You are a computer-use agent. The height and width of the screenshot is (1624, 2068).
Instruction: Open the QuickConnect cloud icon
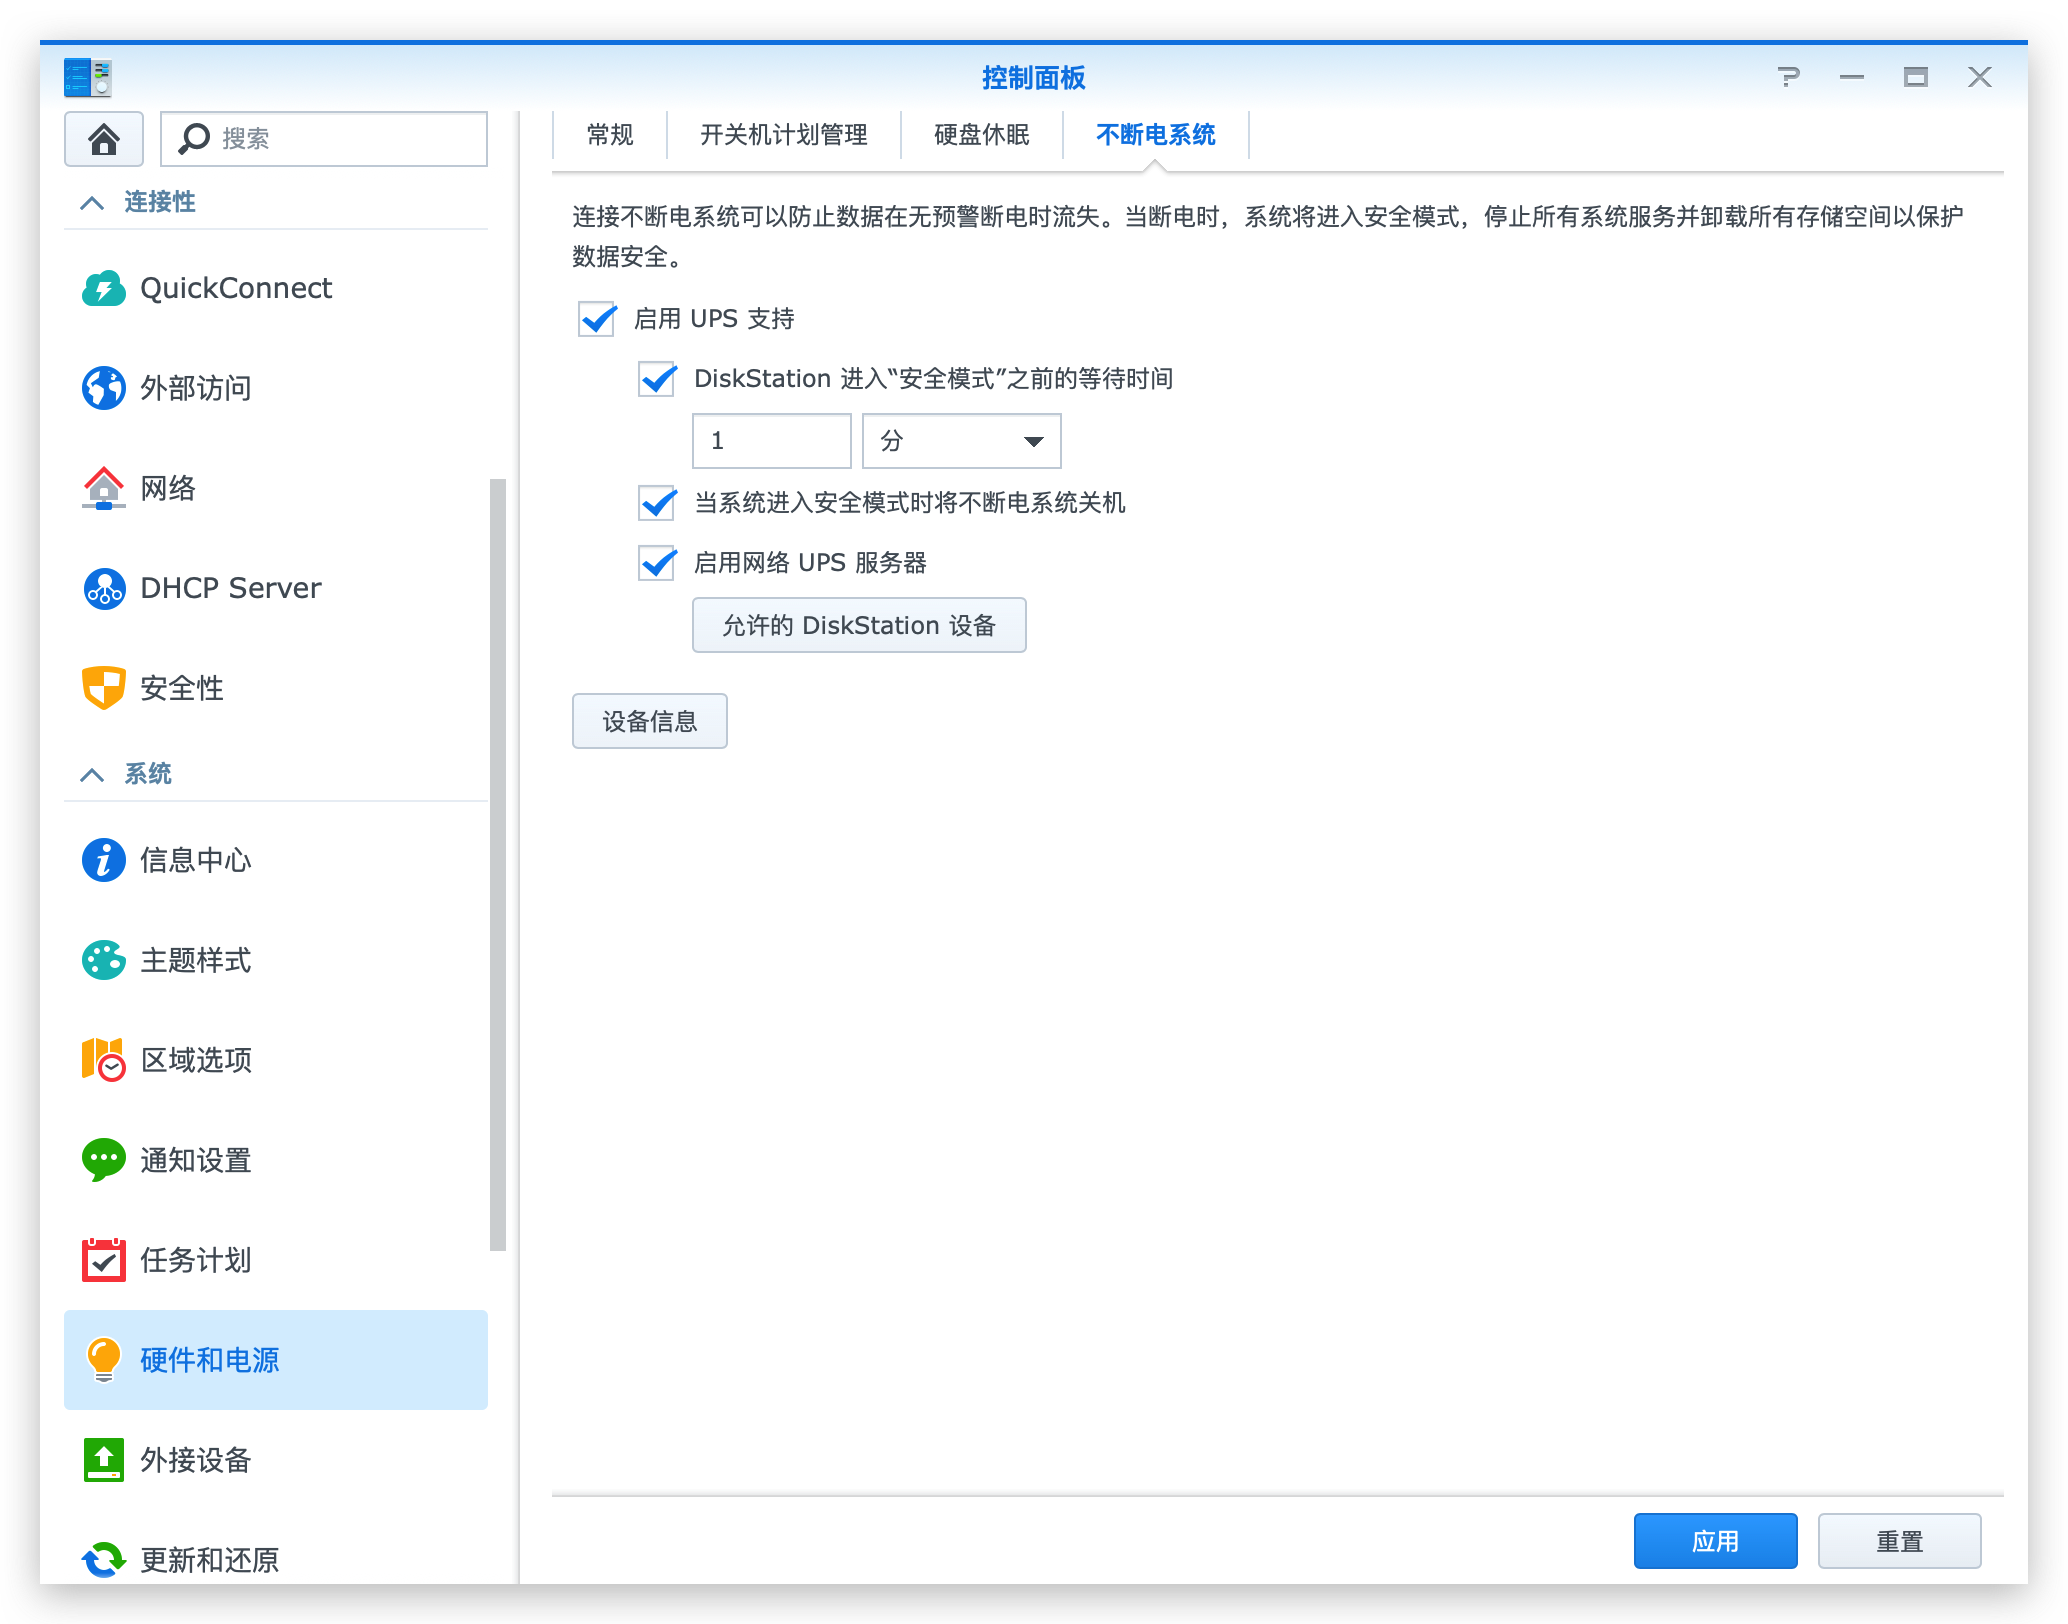[x=103, y=289]
